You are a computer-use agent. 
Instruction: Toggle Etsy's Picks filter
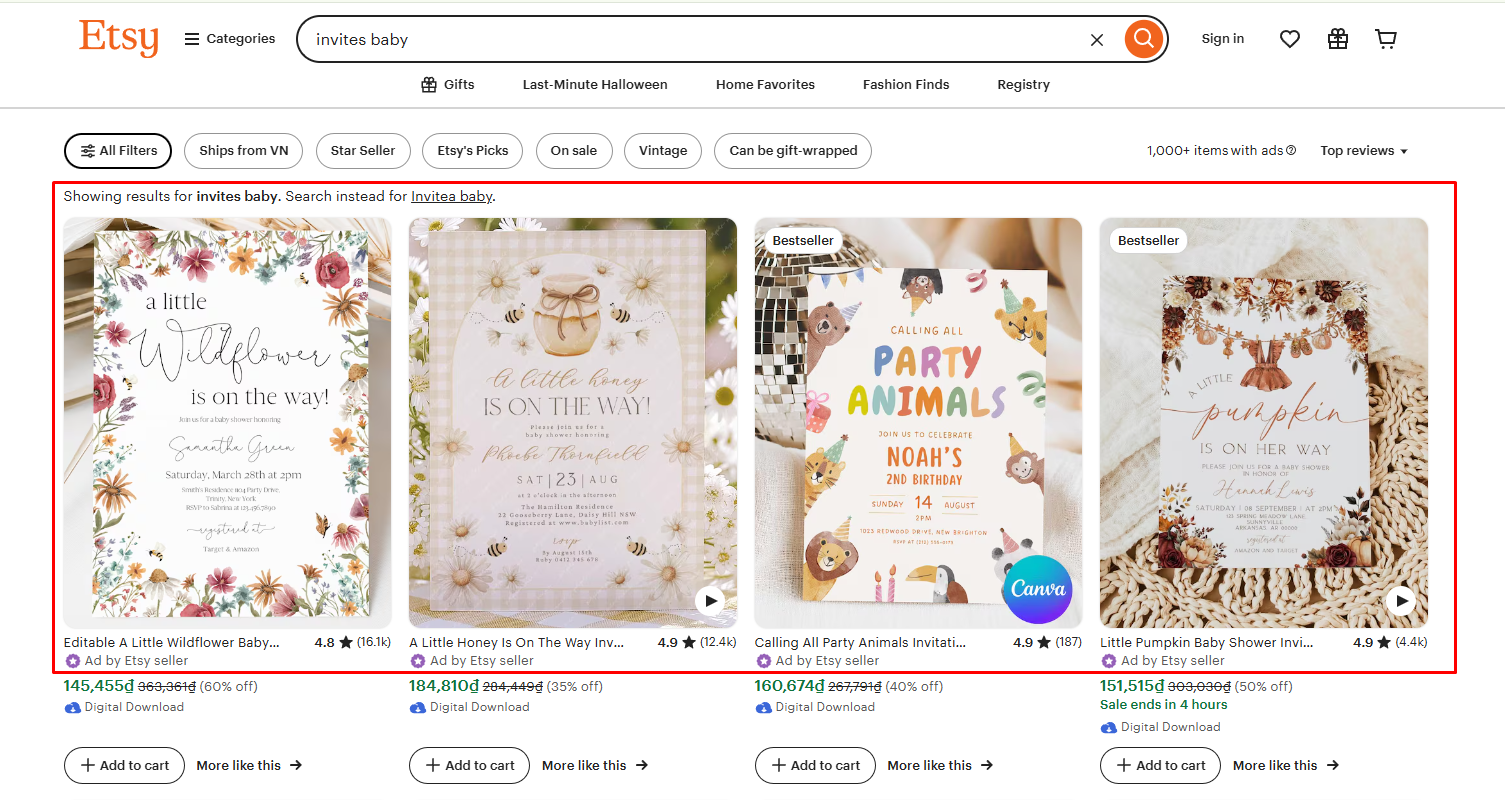473,151
